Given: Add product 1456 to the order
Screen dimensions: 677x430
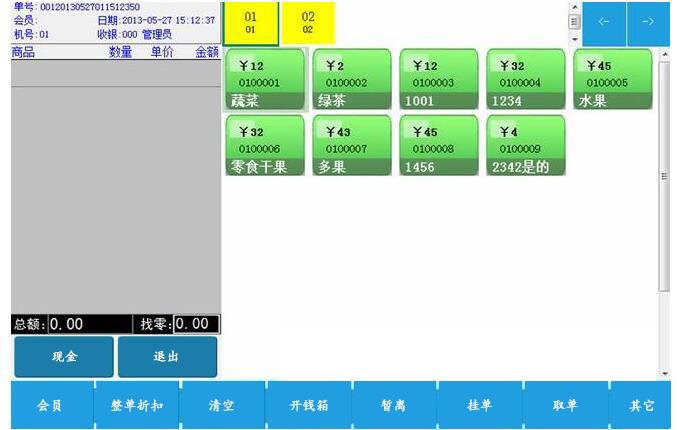Looking at the screenshot, I should click(439, 146).
